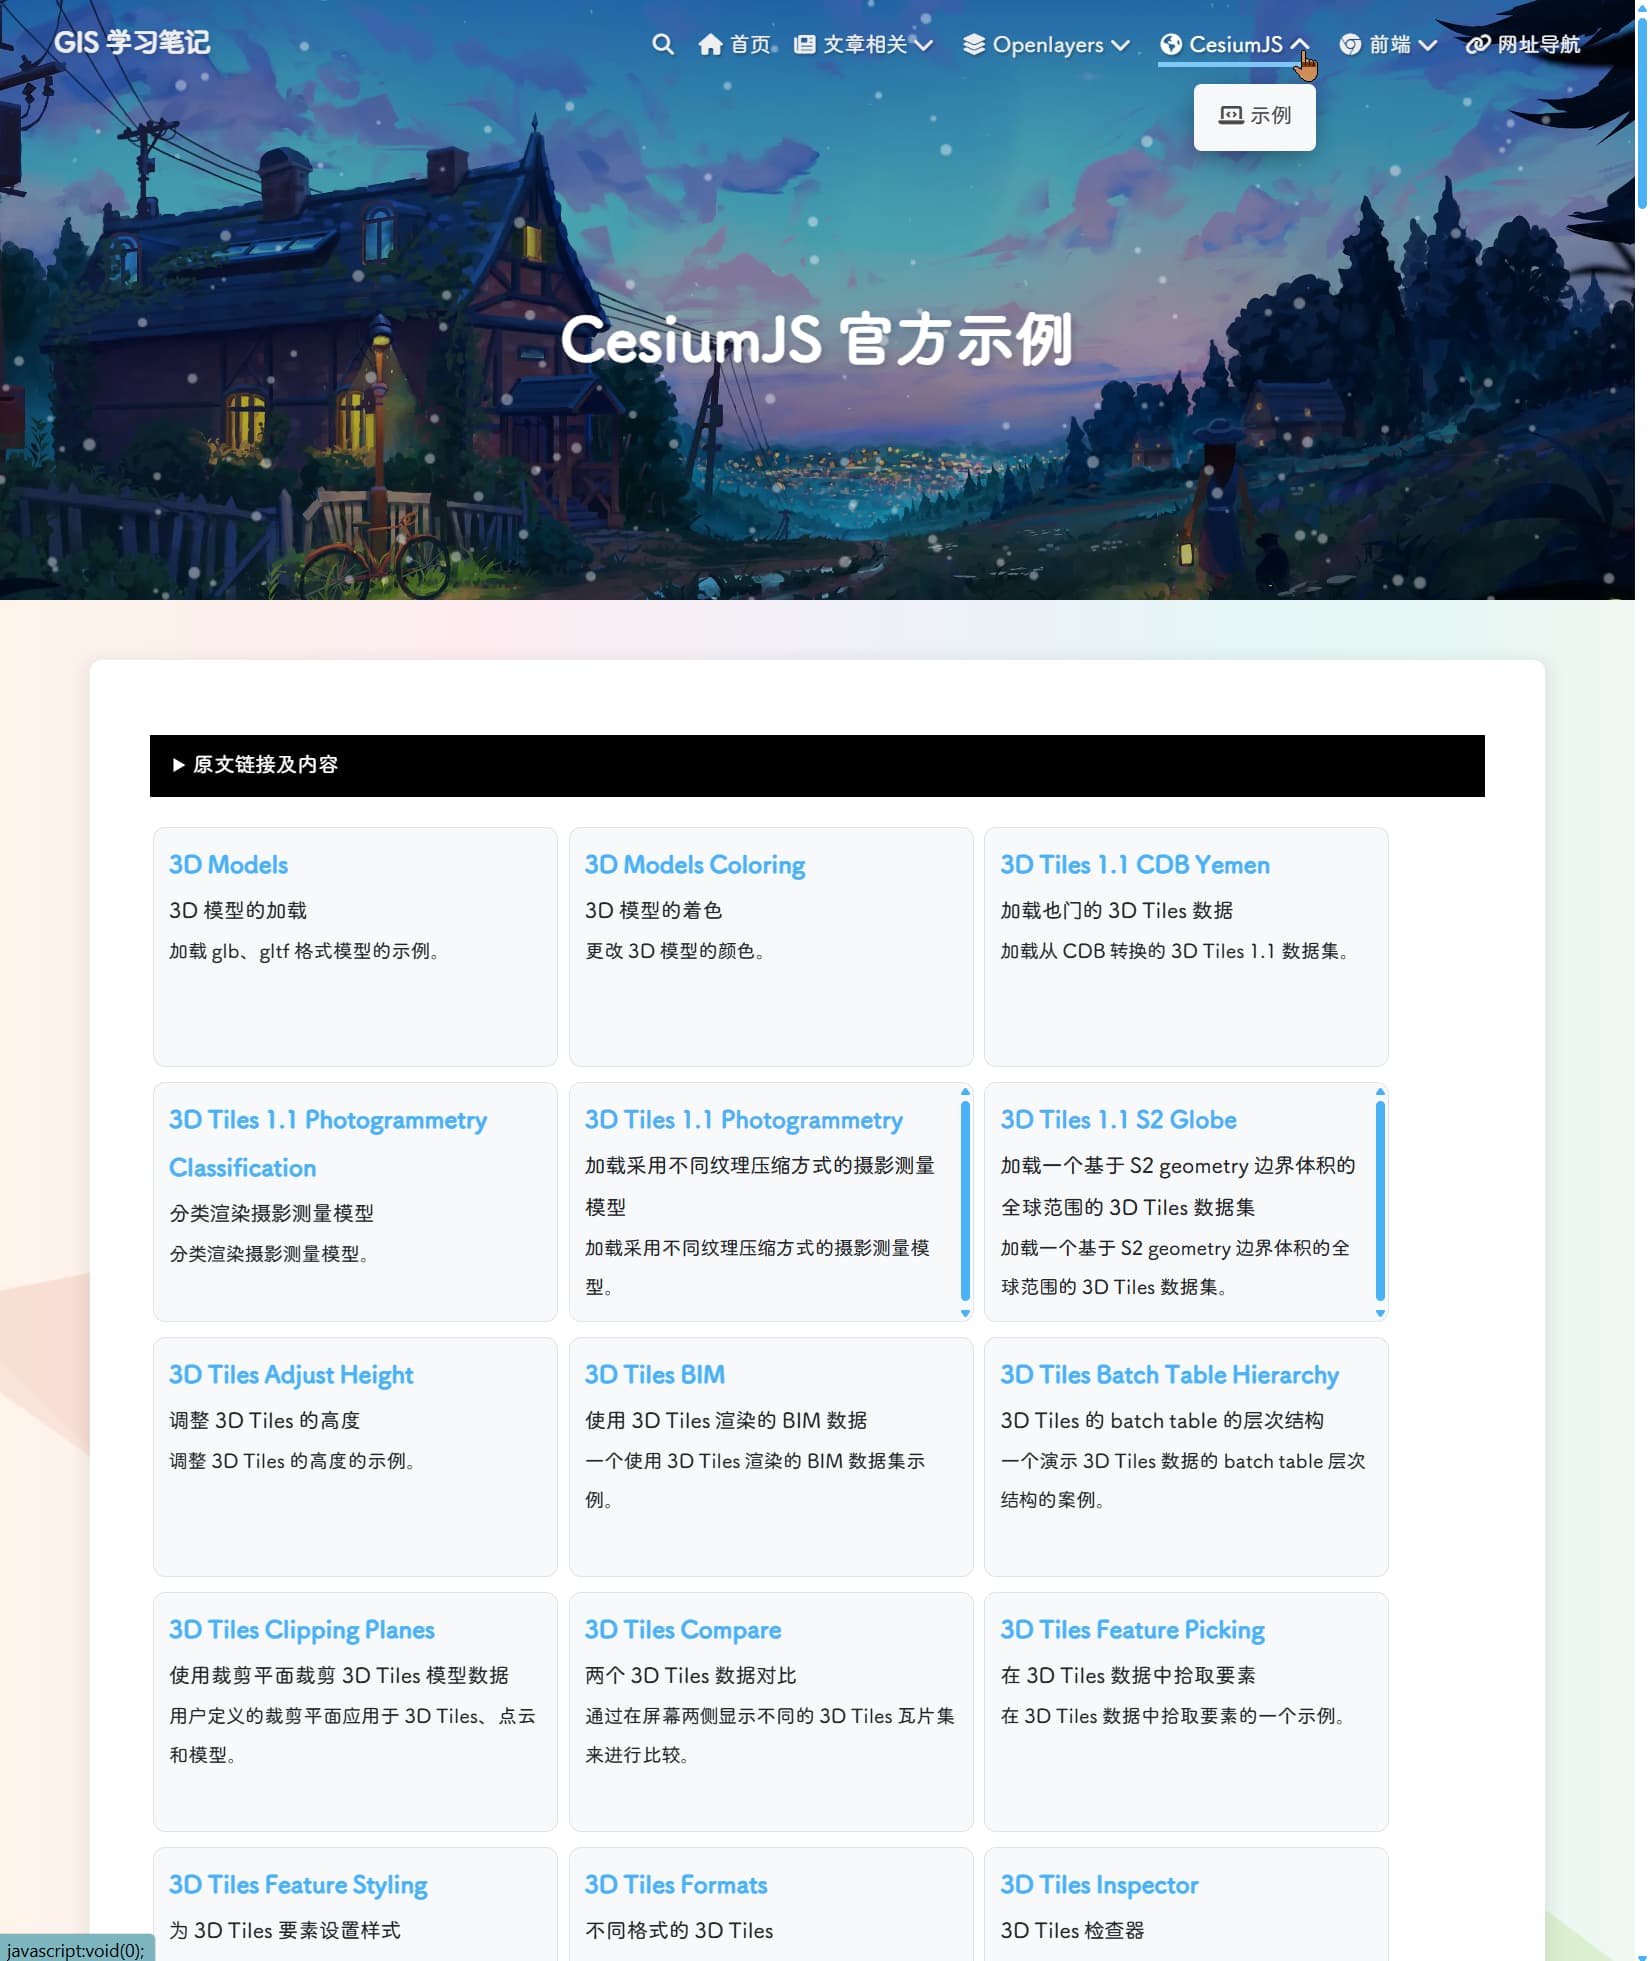Open the 3D Tiles Inspector link

(1099, 1884)
